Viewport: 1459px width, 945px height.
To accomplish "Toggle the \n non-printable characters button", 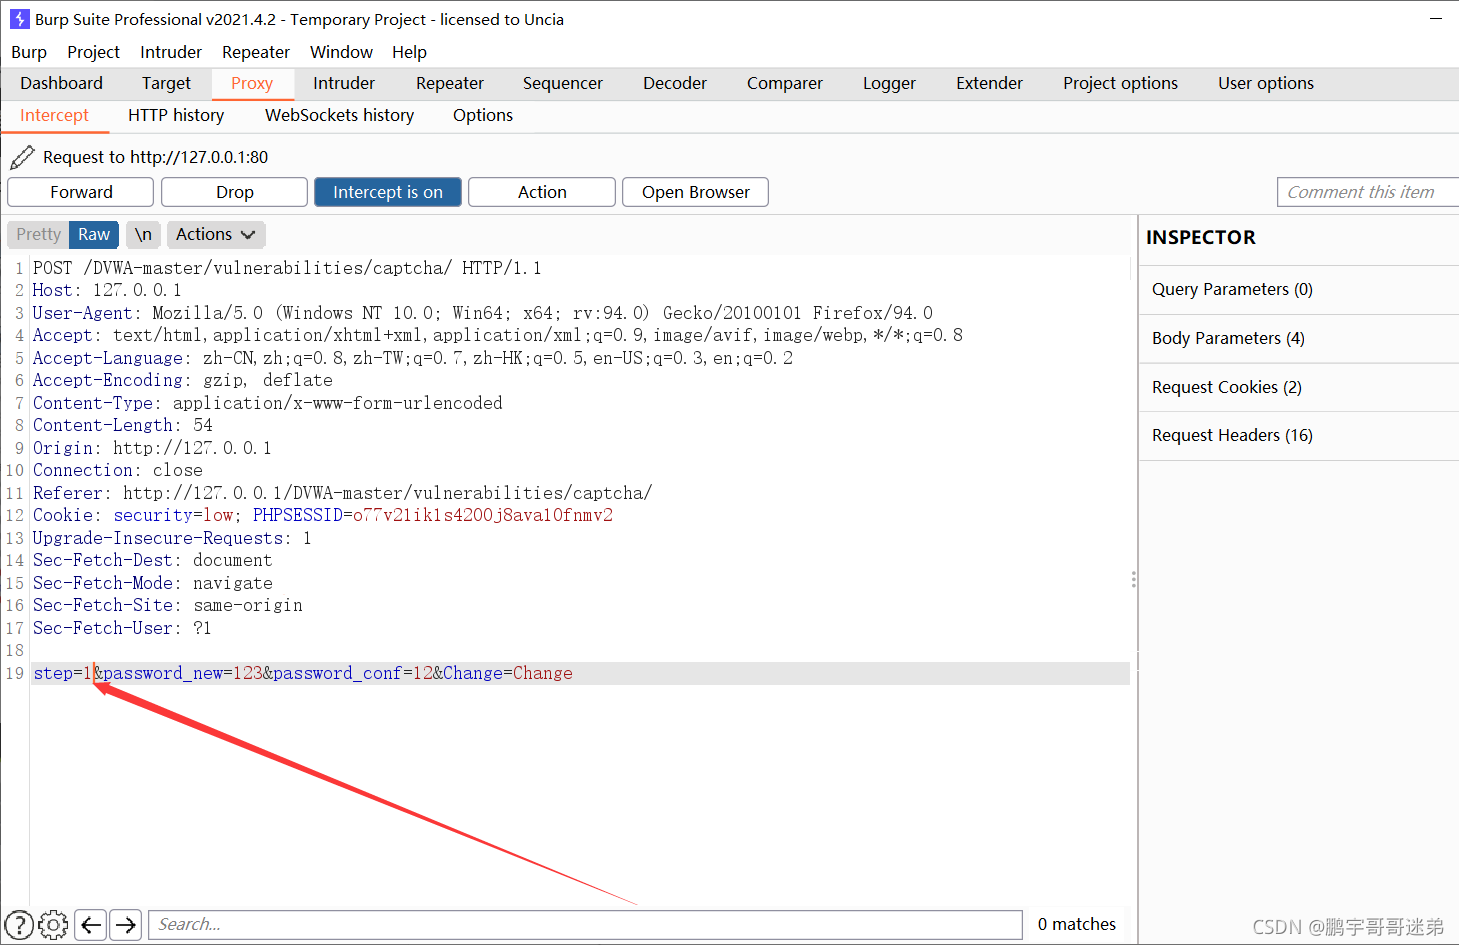I will coord(143,234).
